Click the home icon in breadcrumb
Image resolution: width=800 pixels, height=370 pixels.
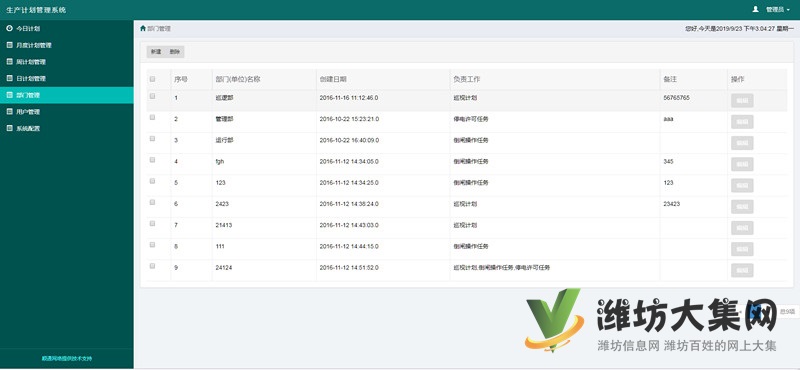(x=143, y=29)
